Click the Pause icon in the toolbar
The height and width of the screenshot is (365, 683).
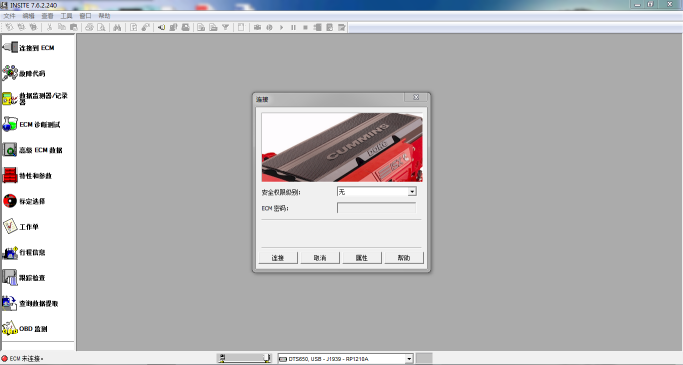tap(293, 27)
